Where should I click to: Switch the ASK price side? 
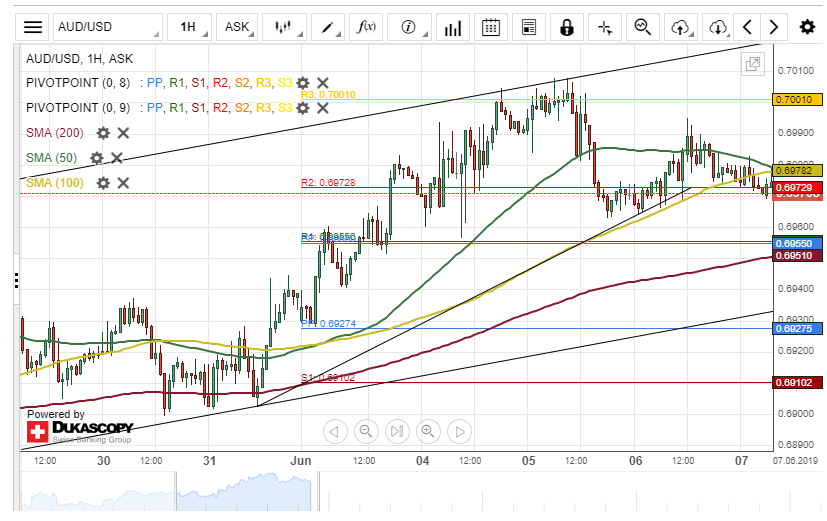tap(238, 27)
